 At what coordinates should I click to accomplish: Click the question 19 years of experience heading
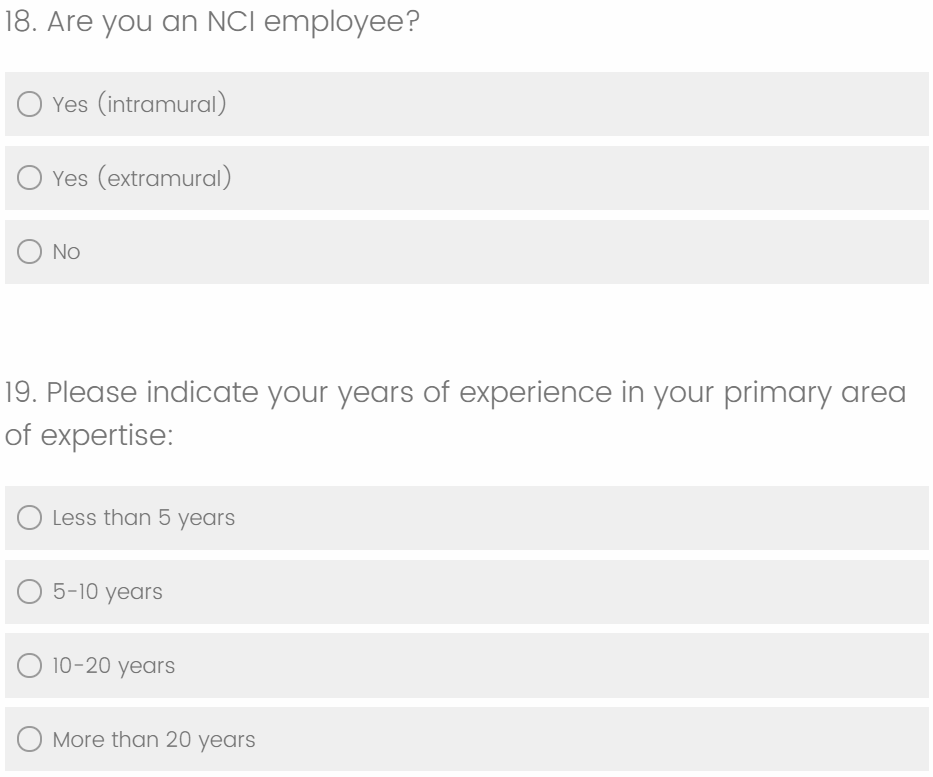455,394
